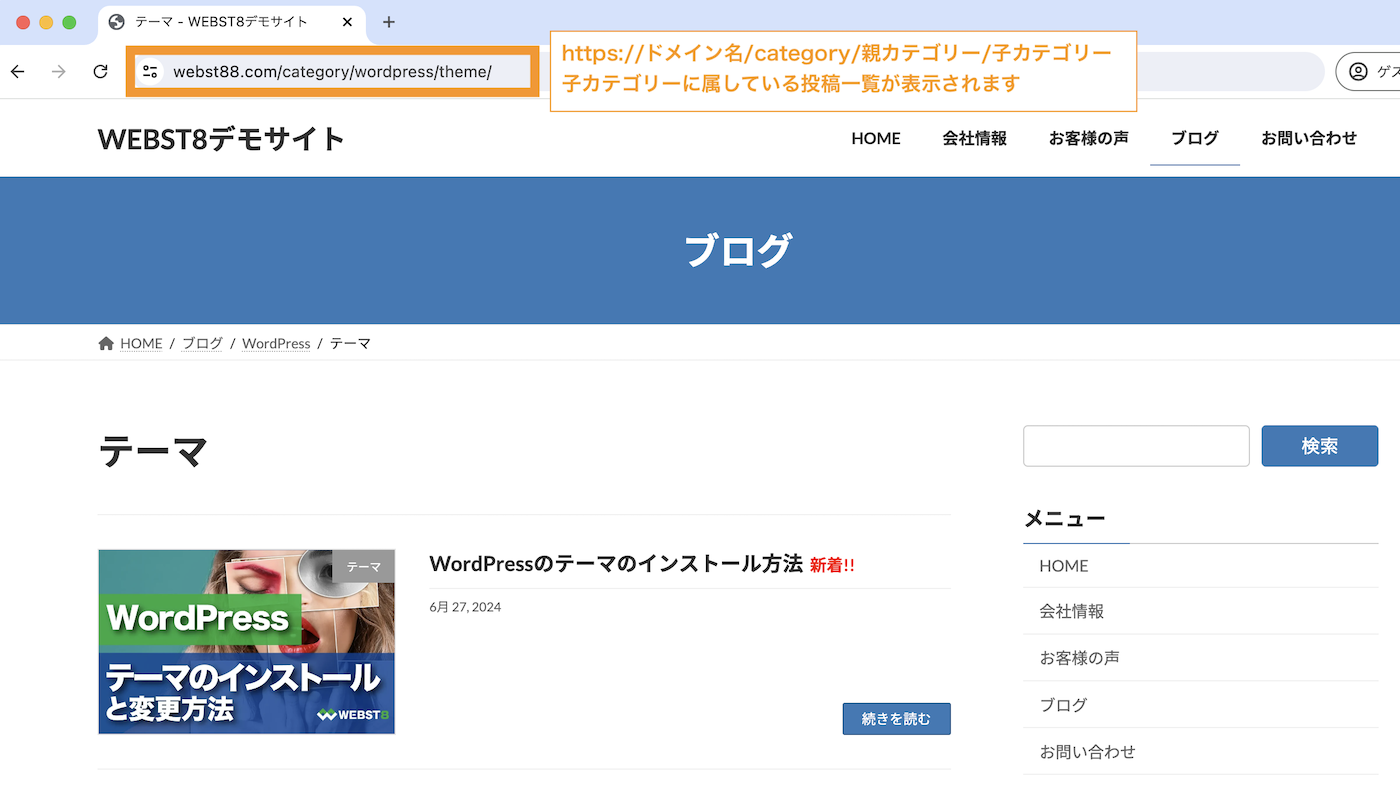Click ブログ breadcrumb link
Viewport: 1400px width, 806px height.
click(x=202, y=343)
